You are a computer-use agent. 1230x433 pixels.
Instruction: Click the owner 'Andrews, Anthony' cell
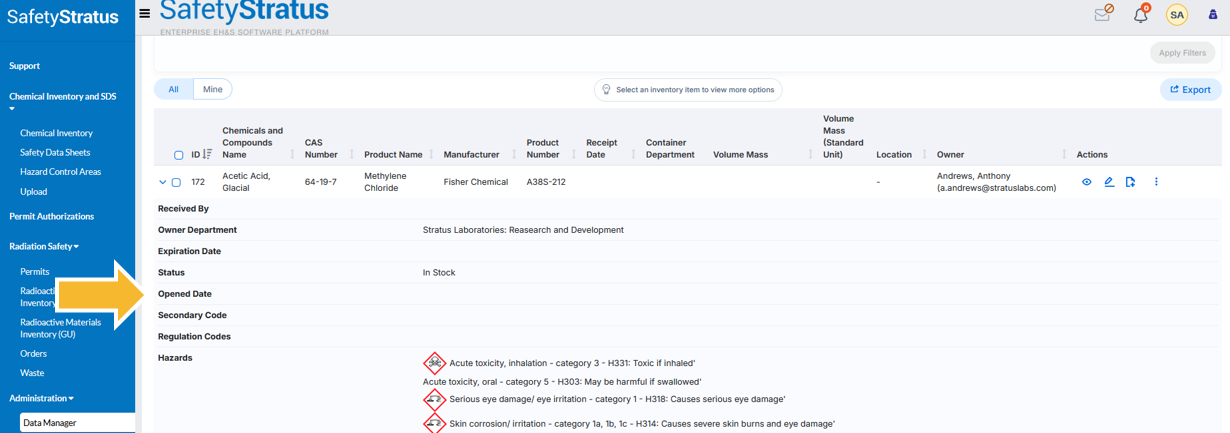coord(996,182)
